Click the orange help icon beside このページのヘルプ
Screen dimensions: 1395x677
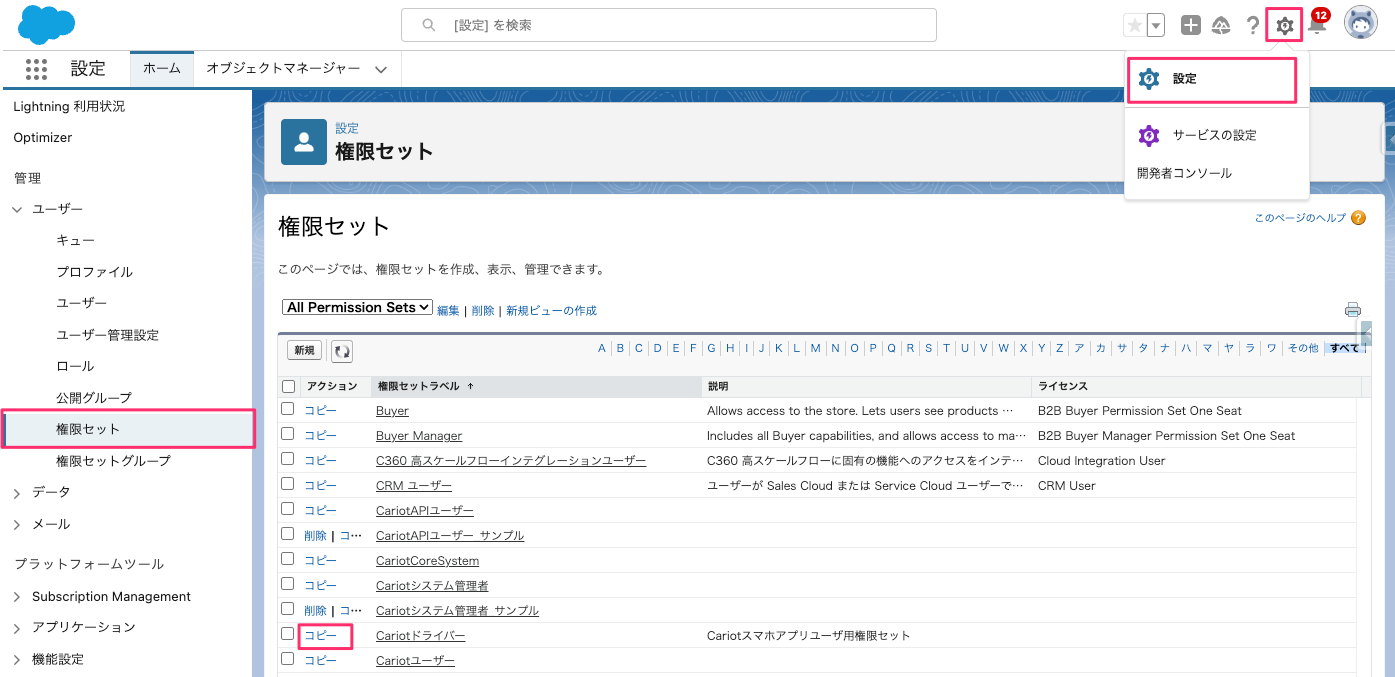1358,218
